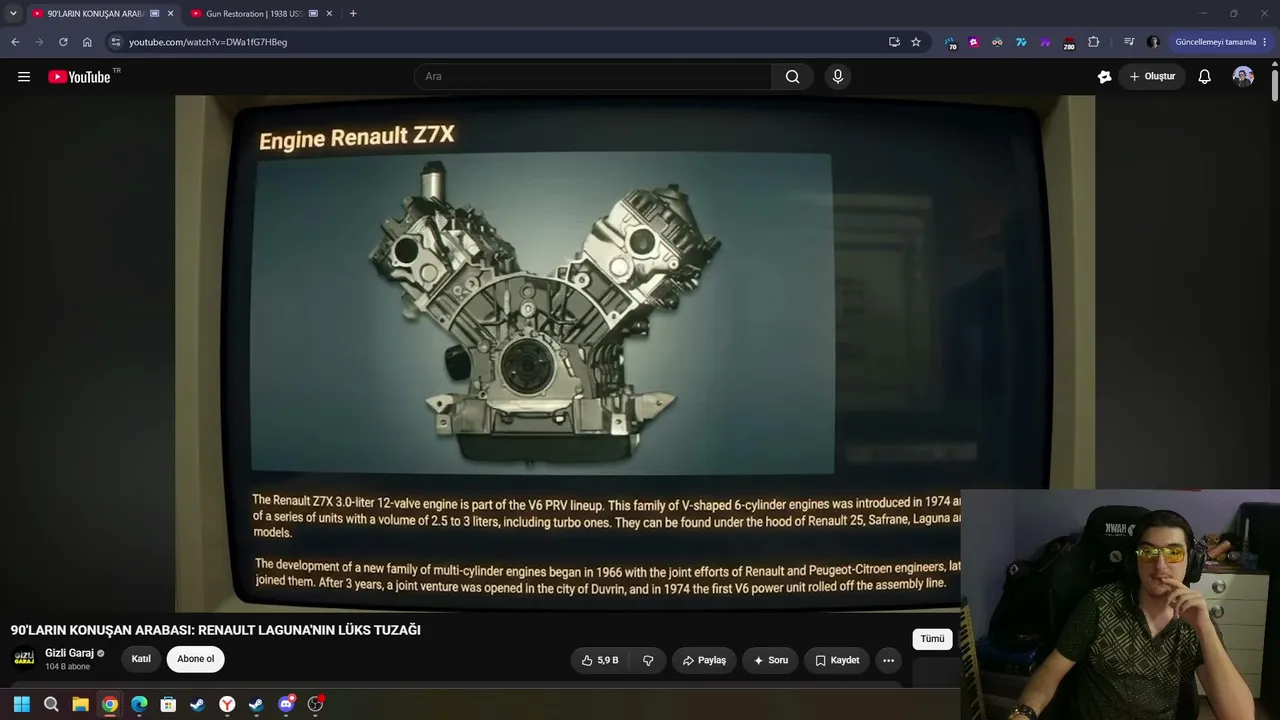The image size is (1280, 720).
Task: Subscribe with the Abone ol button
Action: 196,659
